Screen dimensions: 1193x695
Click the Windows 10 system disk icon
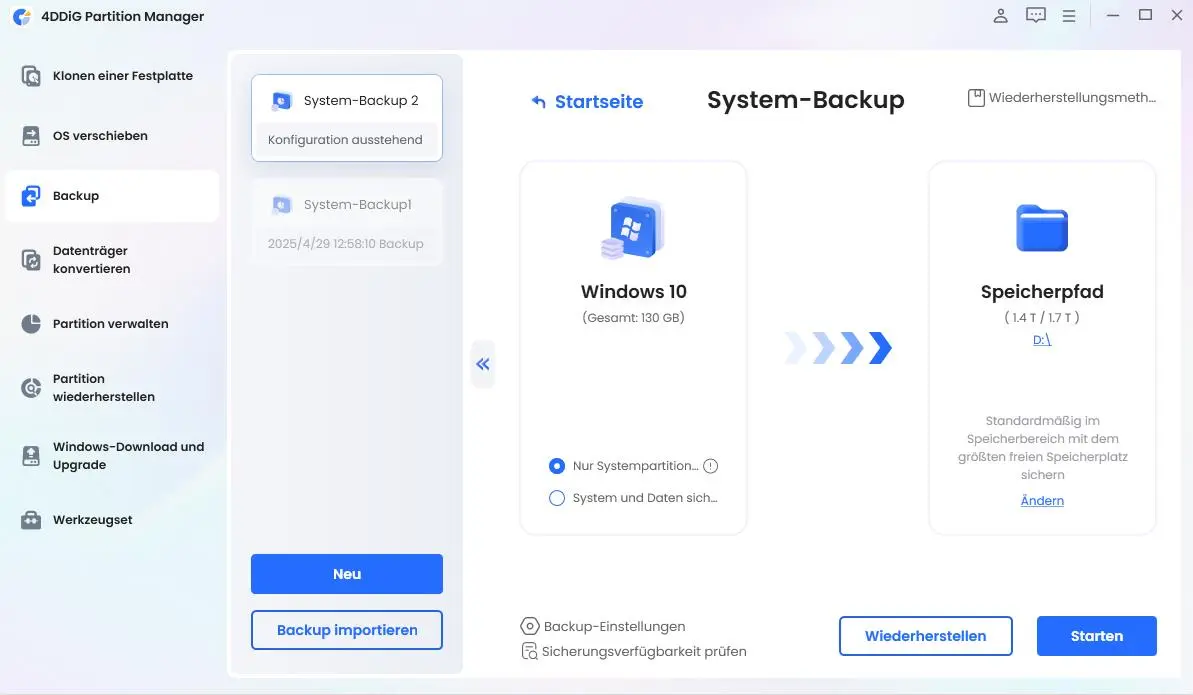click(633, 228)
